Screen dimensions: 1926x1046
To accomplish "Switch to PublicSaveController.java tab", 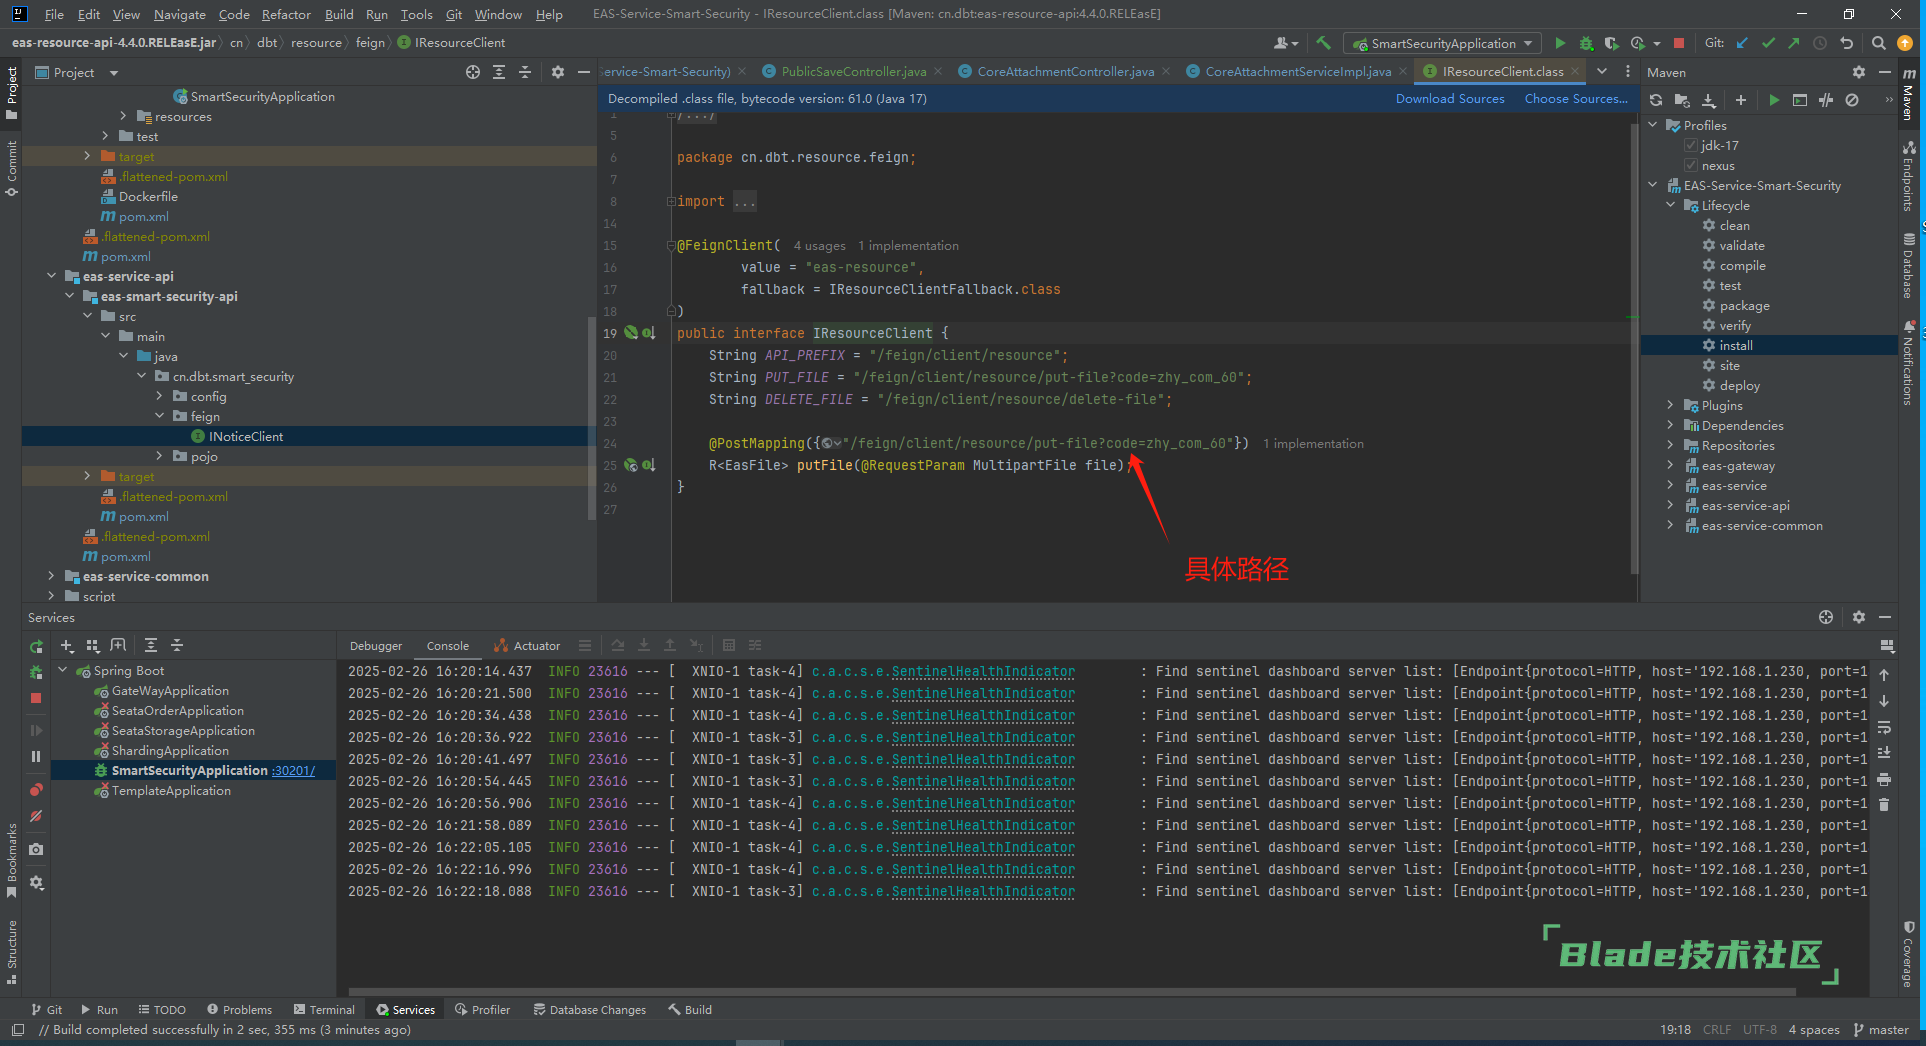I will pos(852,71).
